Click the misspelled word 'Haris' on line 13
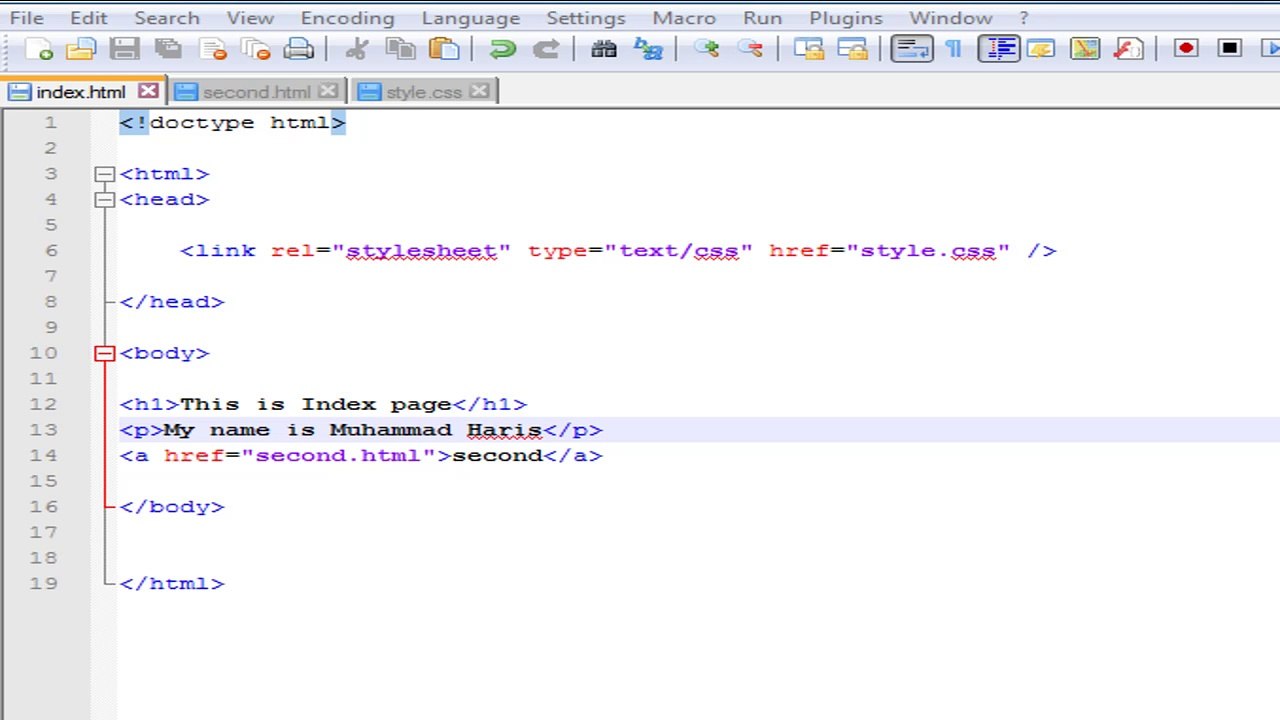The height and width of the screenshot is (720, 1280). point(504,430)
